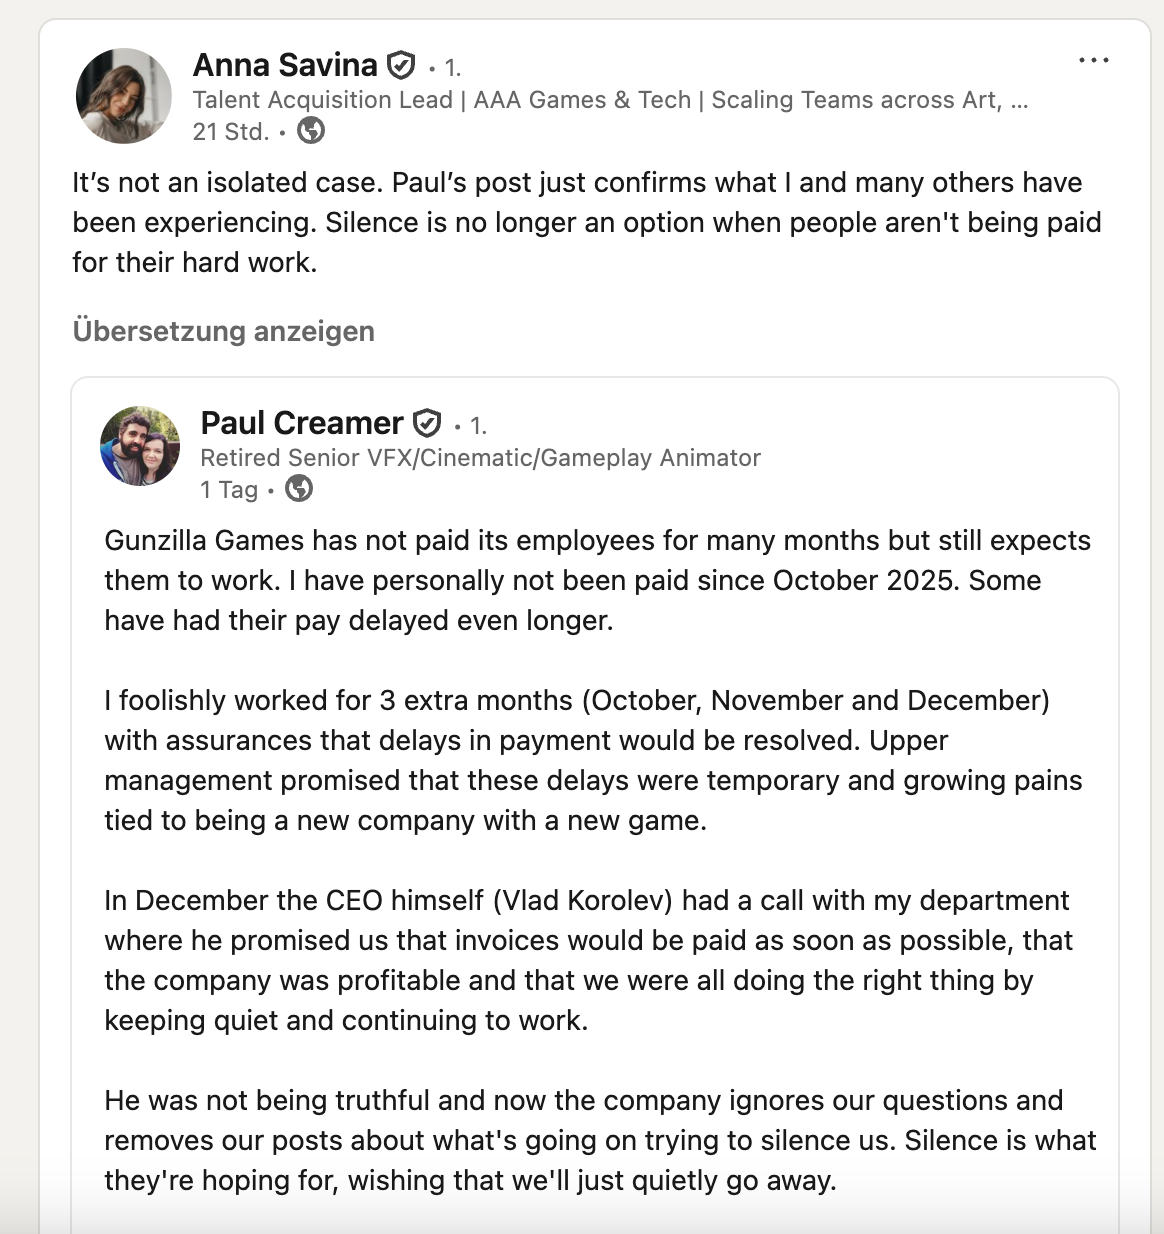Screen dimensions: 1164x1234
Task: Click the paragraph mentioning CEO Vlad Korolev
Action: (588, 960)
